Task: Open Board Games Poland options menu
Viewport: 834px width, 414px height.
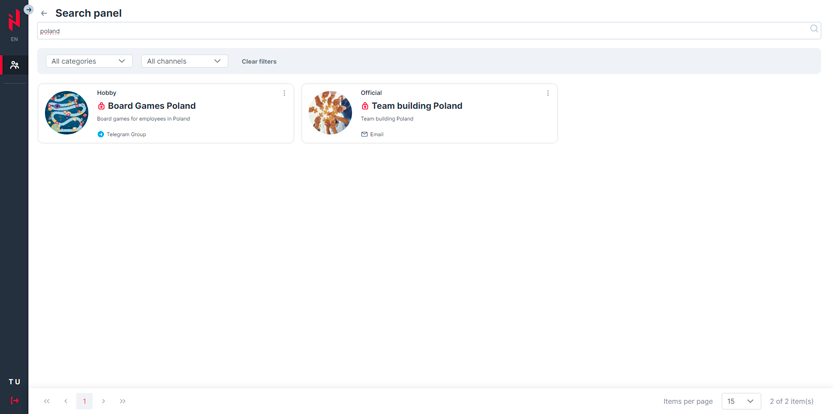Action: 284,93
